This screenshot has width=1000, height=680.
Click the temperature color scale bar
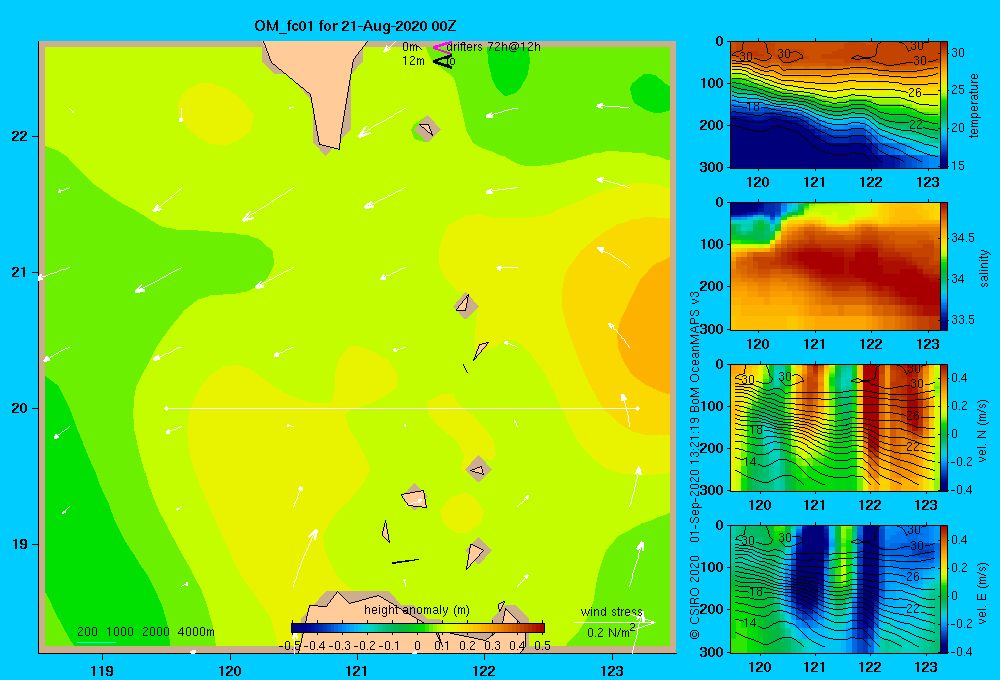[944, 105]
